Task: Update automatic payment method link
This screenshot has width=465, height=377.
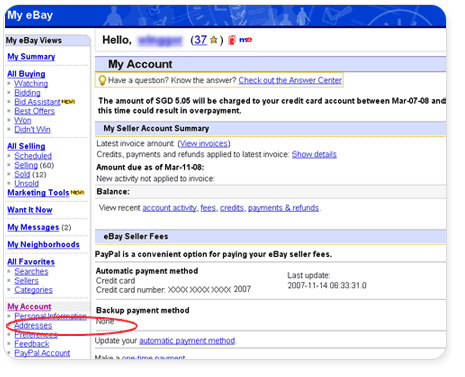Action: coord(187,341)
